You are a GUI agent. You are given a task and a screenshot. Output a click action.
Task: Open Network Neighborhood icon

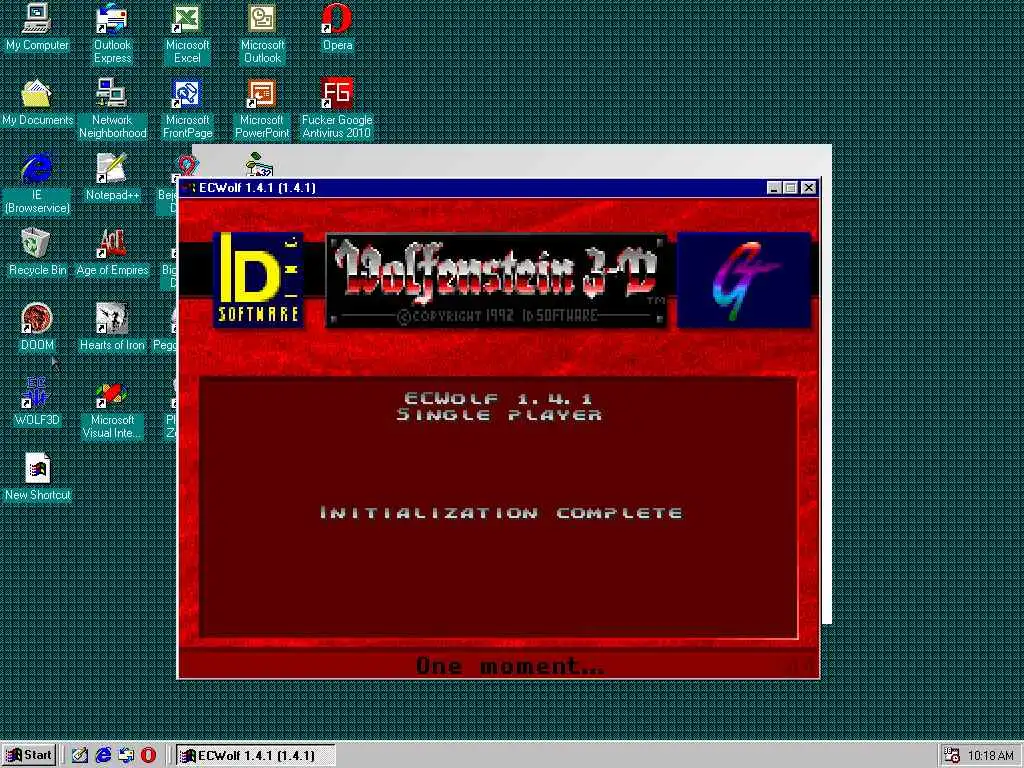pyautogui.click(x=112, y=108)
